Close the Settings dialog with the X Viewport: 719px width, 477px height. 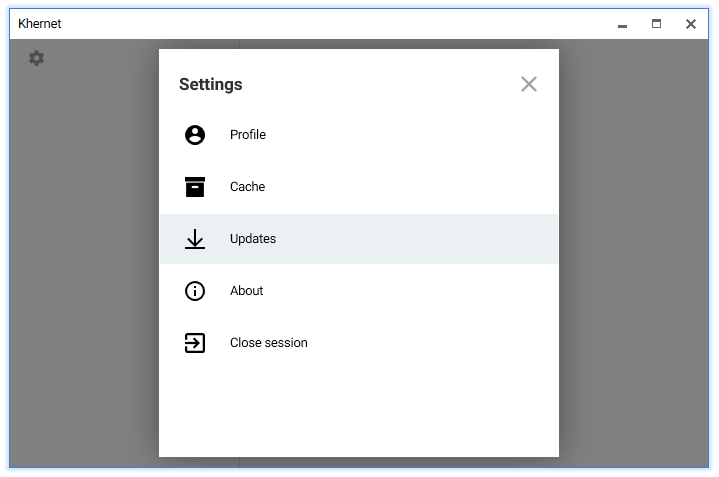[x=529, y=84]
